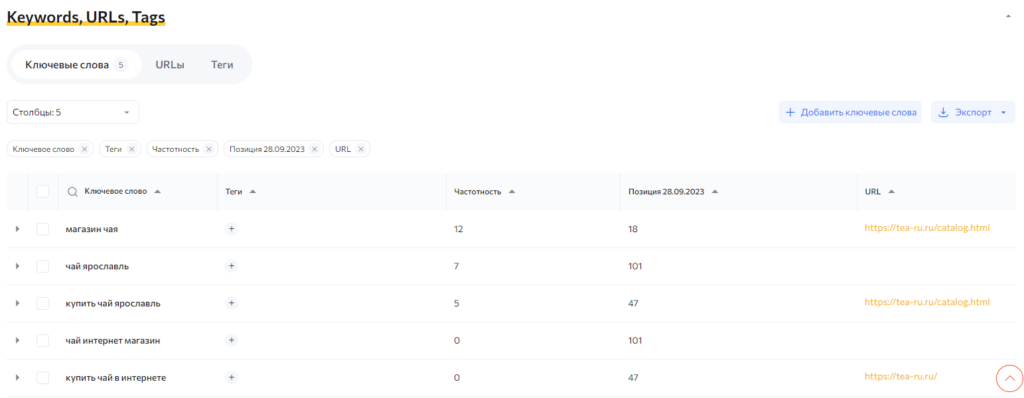
Task: Click the download icon in Экспорт
Action: pos(943,112)
